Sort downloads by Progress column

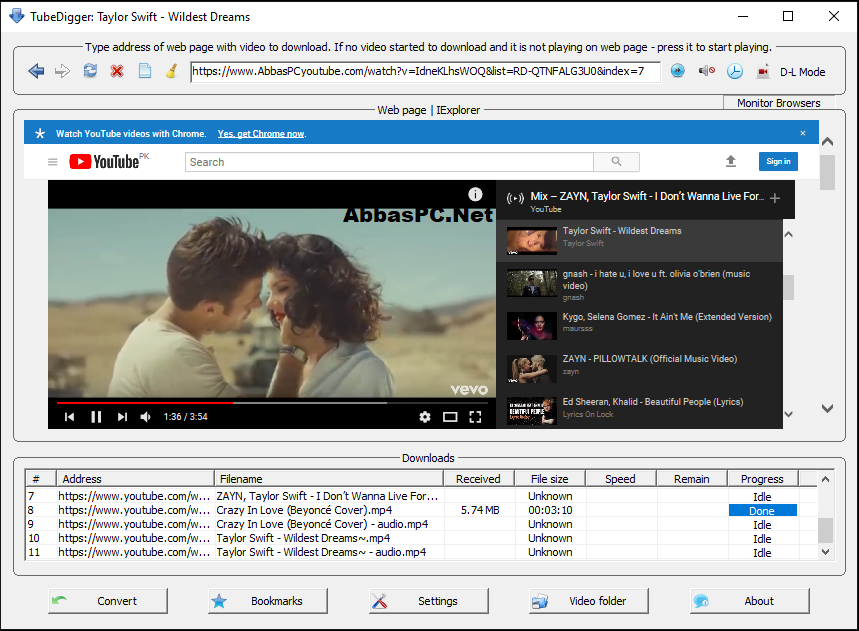click(x=763, y=479)
